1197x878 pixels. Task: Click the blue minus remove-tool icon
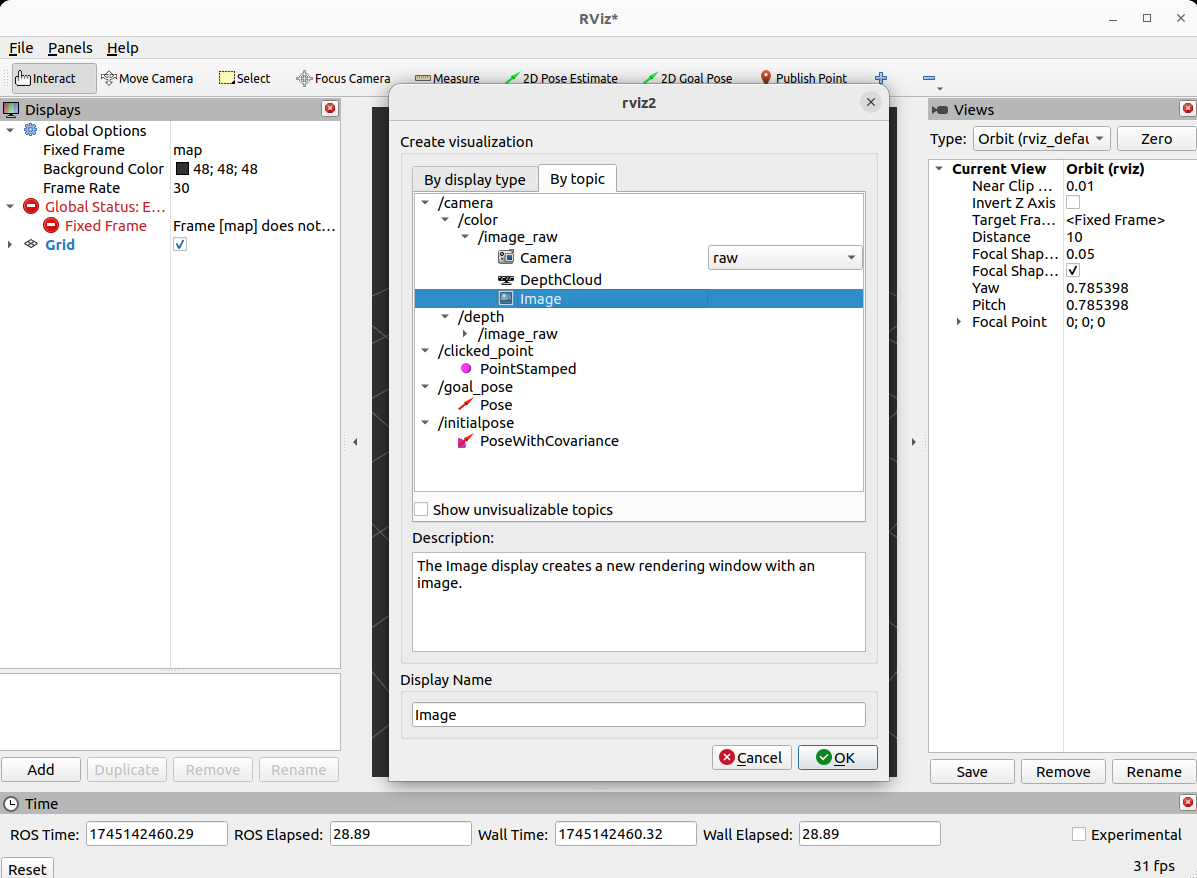[928, 78]
